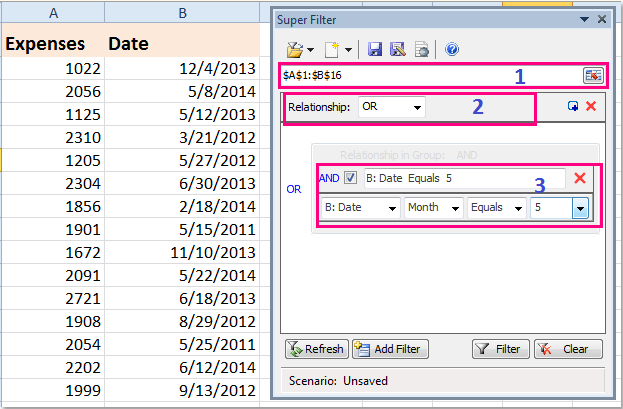Expand the open scenario dropdown arrow

click(x=311, y=50)
